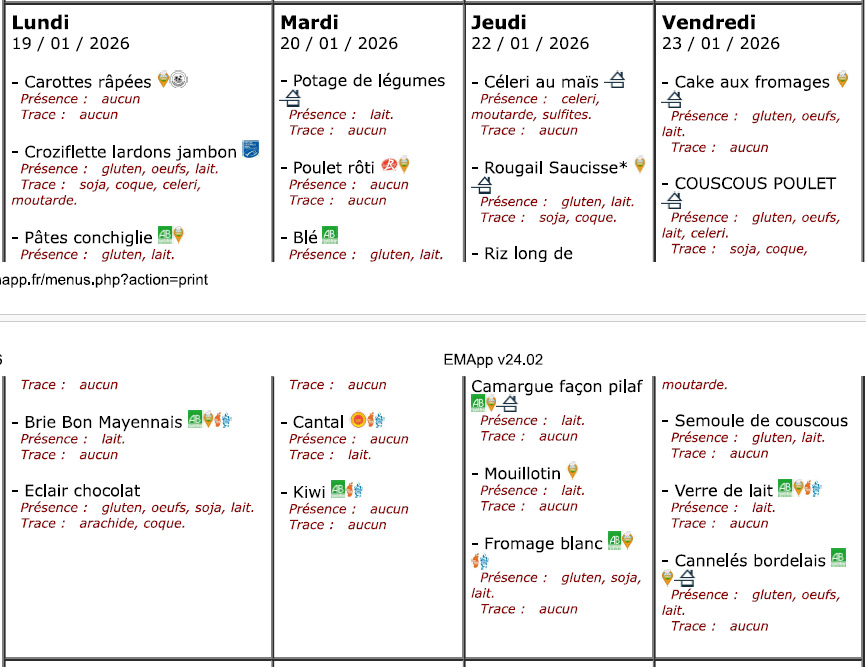Select the red label icon beside Poulet rôti
The width and height of the screenshot is (866, 667).
[389, 166]
